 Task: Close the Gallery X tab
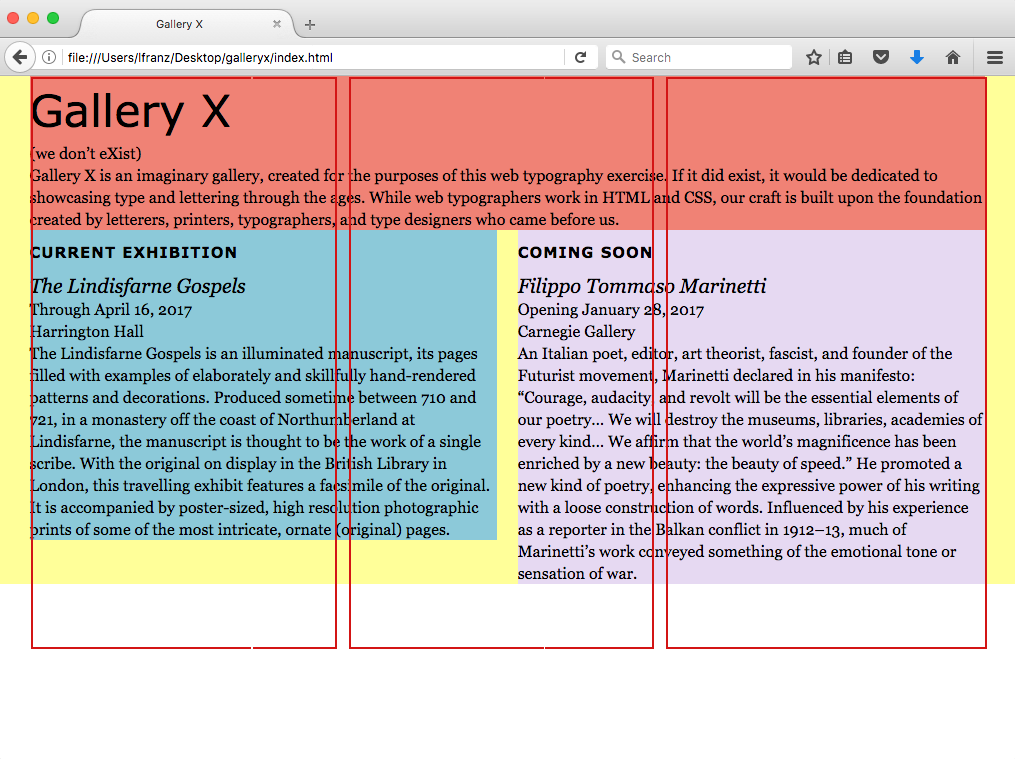pos(277,24)
